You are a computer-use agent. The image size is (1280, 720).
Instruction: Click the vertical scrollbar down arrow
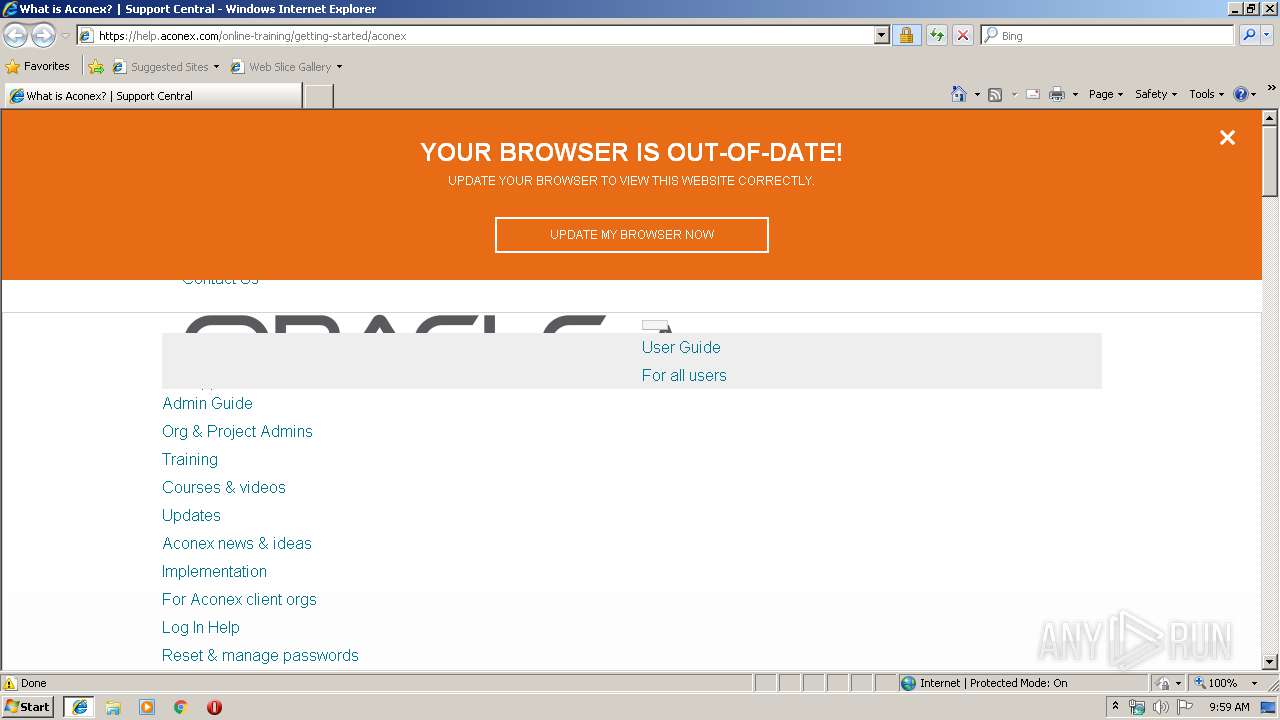[x=1270, y=662]
